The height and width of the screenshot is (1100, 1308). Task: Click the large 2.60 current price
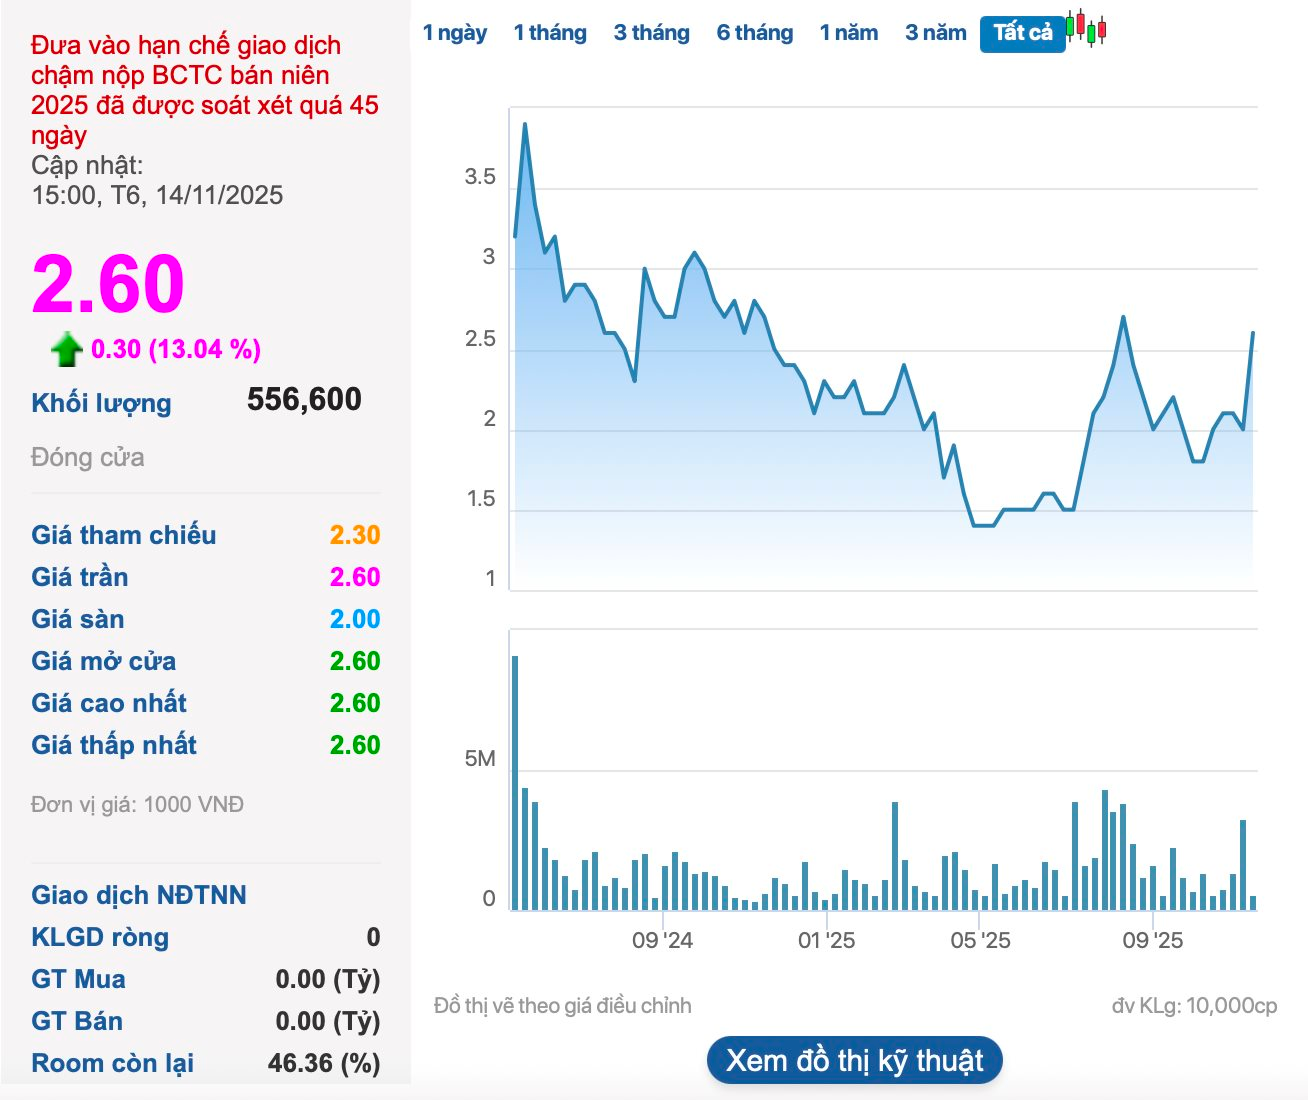point(108,285)
